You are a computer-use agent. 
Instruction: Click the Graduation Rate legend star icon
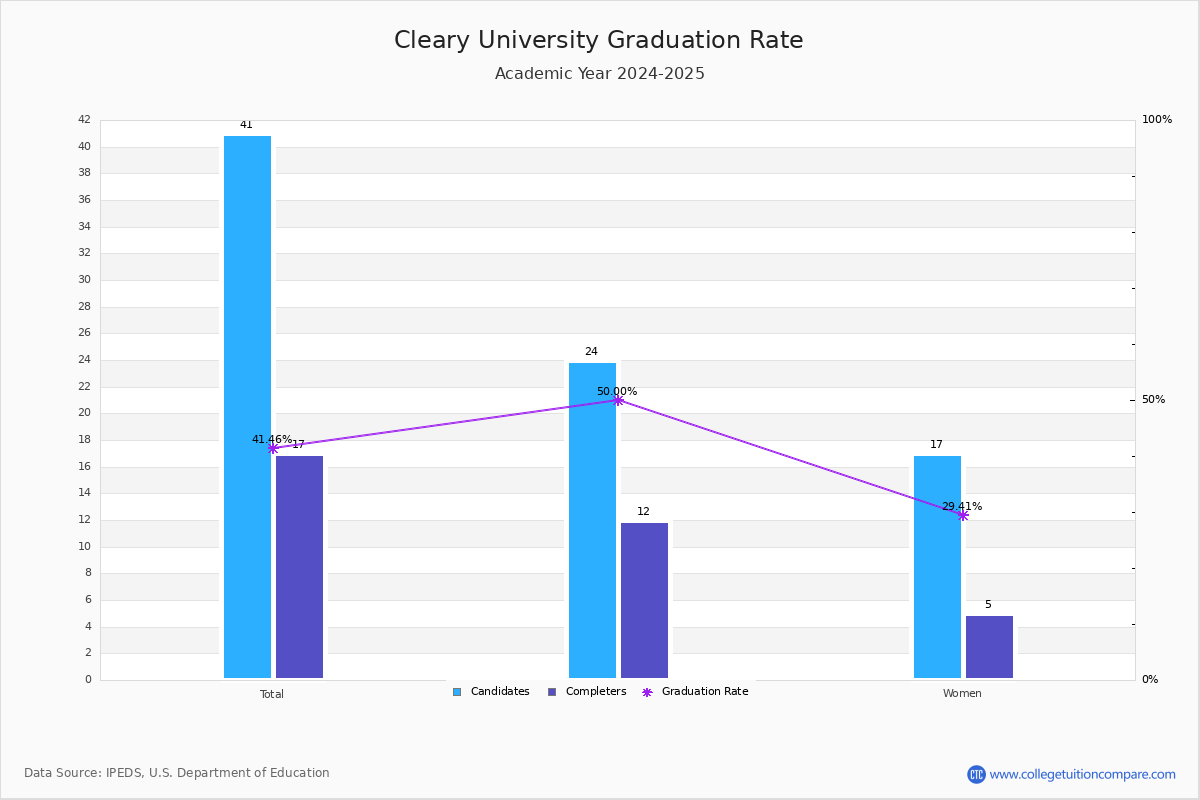[647, 692]
